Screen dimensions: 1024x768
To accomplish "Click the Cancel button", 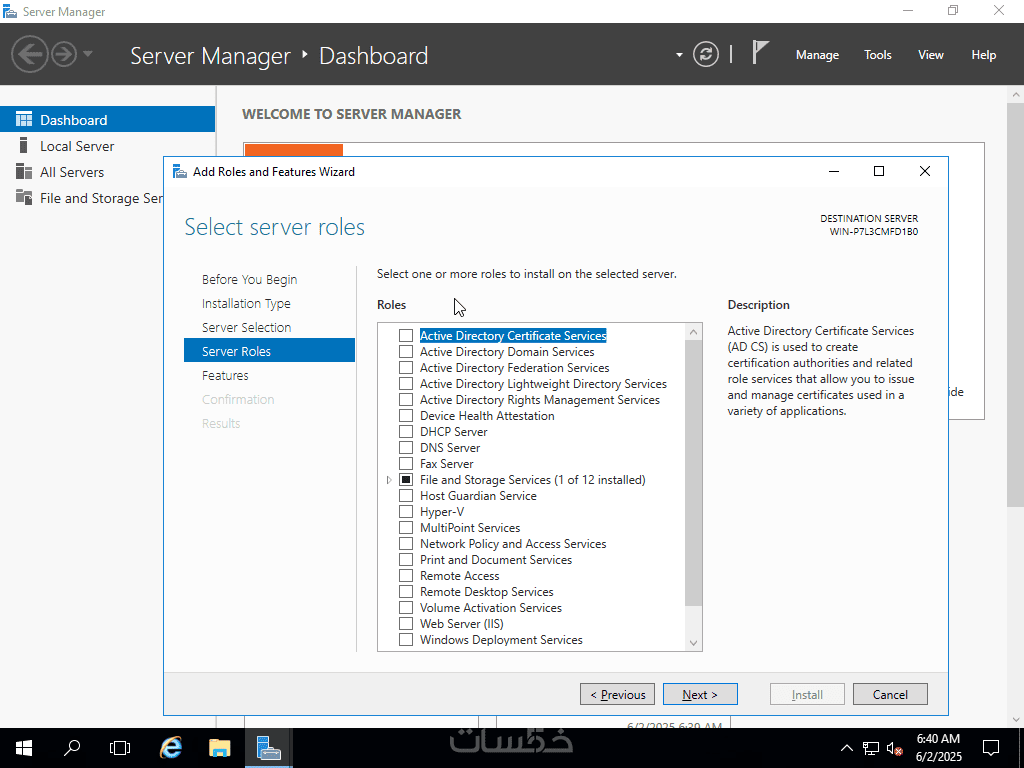I will (890, 694).
